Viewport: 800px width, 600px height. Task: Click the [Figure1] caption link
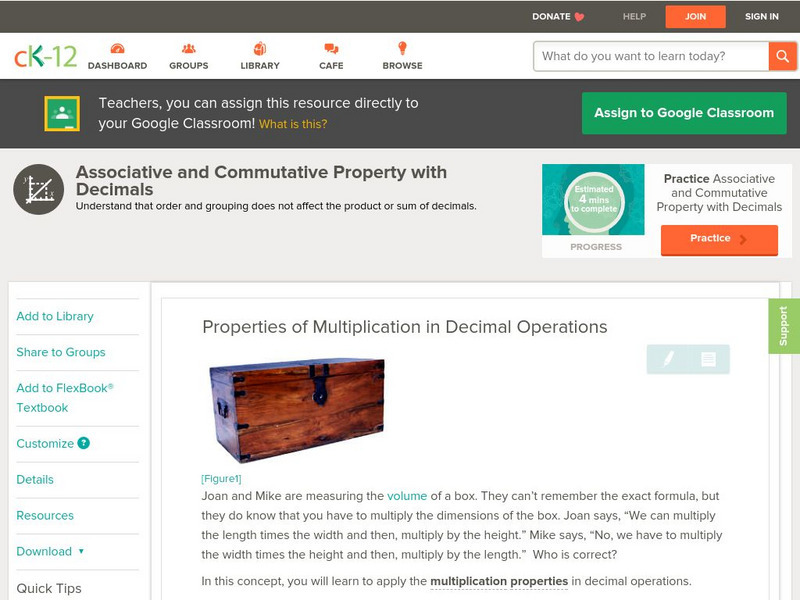[x=221, y=479]
